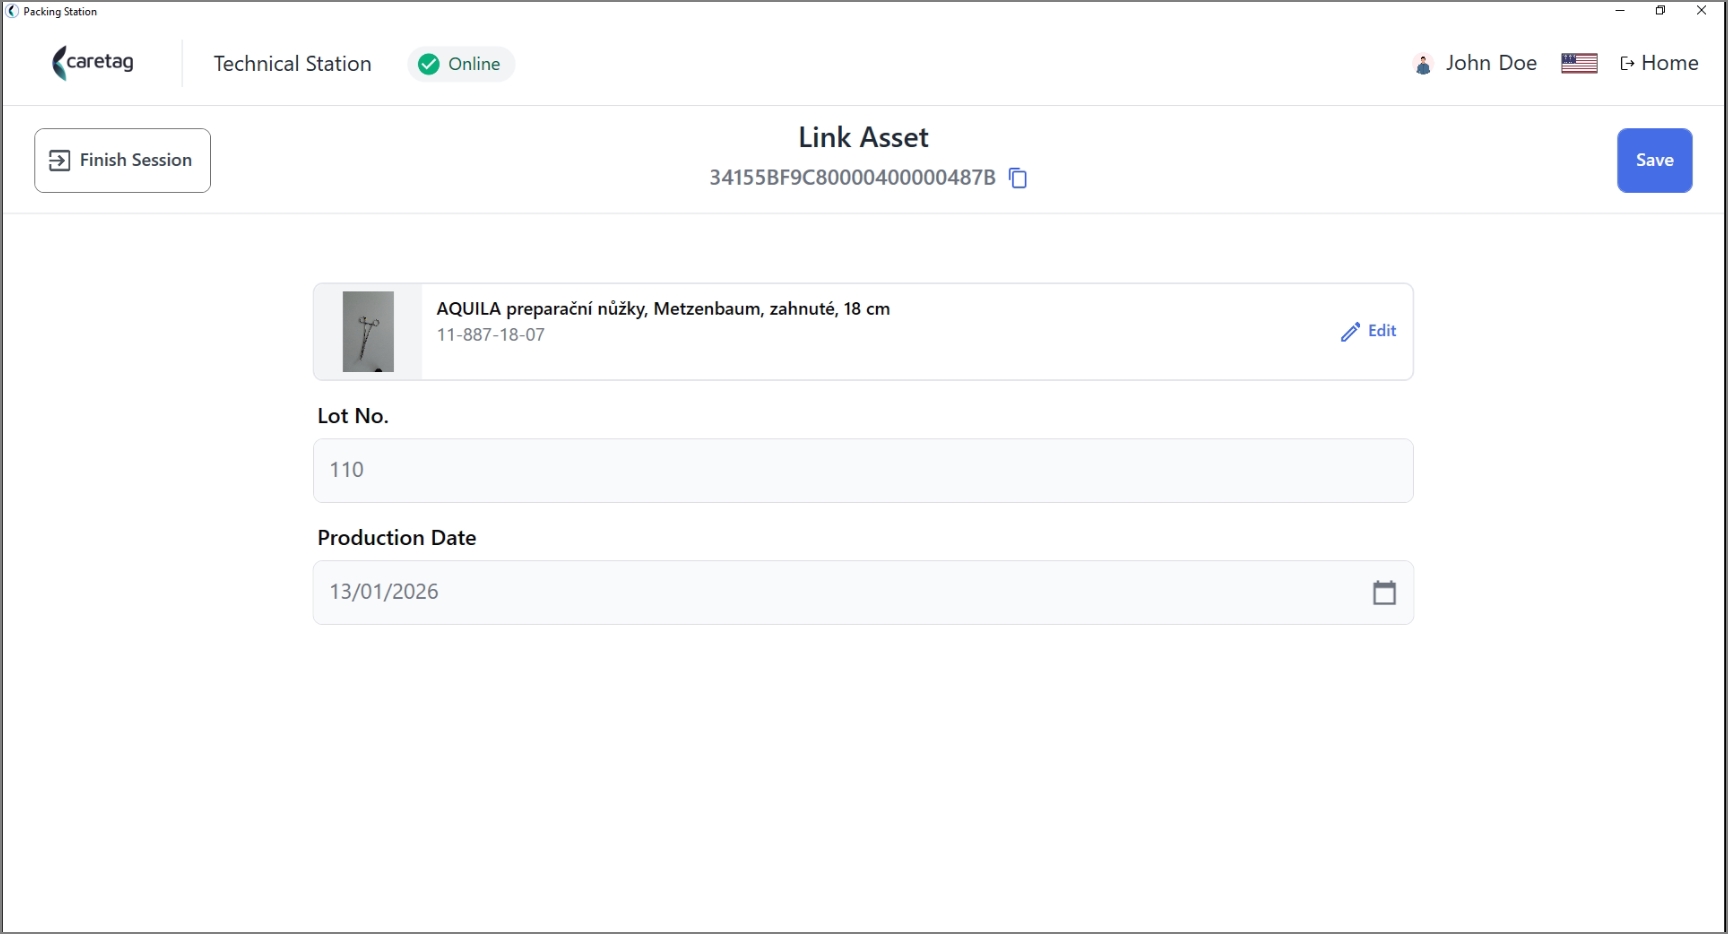Image resolution: width=1728 pixels, height=934 pixels.
Task: Click the Edit link for the scissors
Action: [x=1368, y=331]
